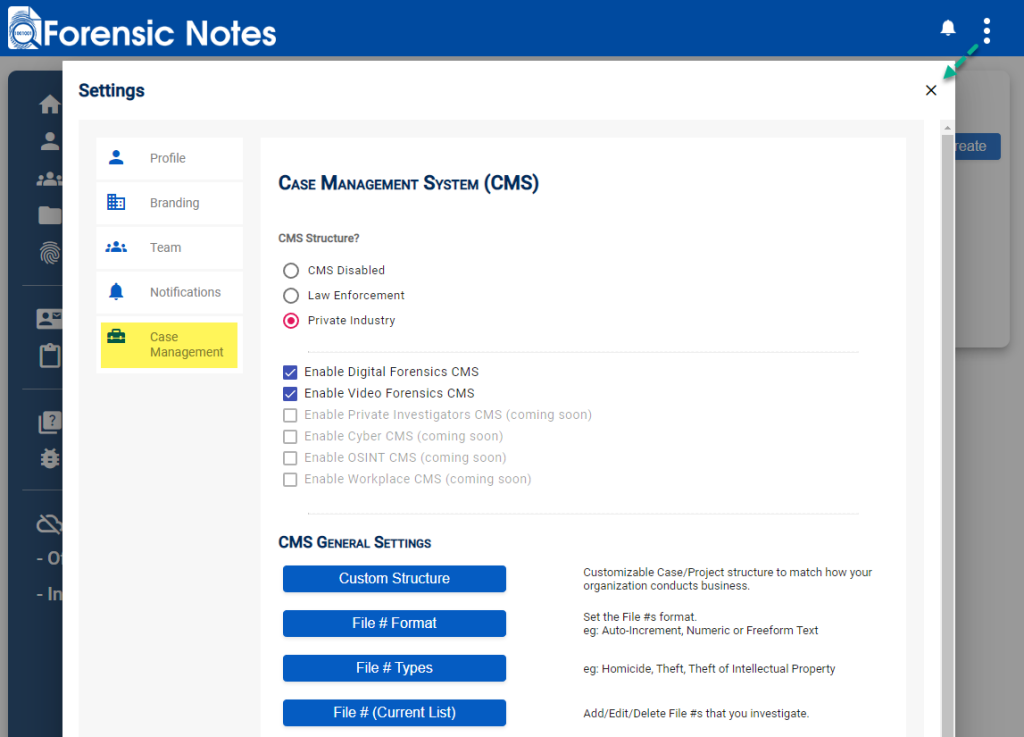Select the CMS Disabled radio option

click(291, 270)
